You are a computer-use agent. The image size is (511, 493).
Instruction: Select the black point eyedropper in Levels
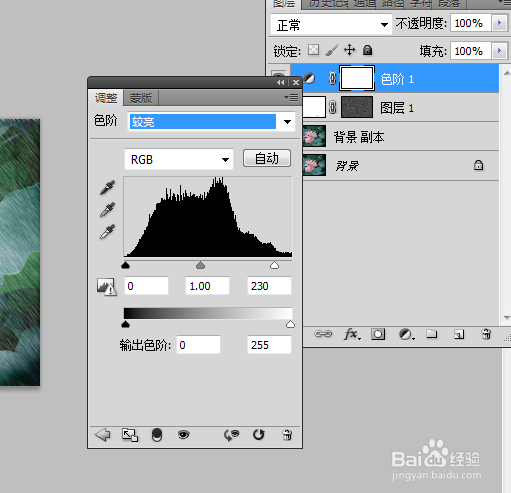107,188
